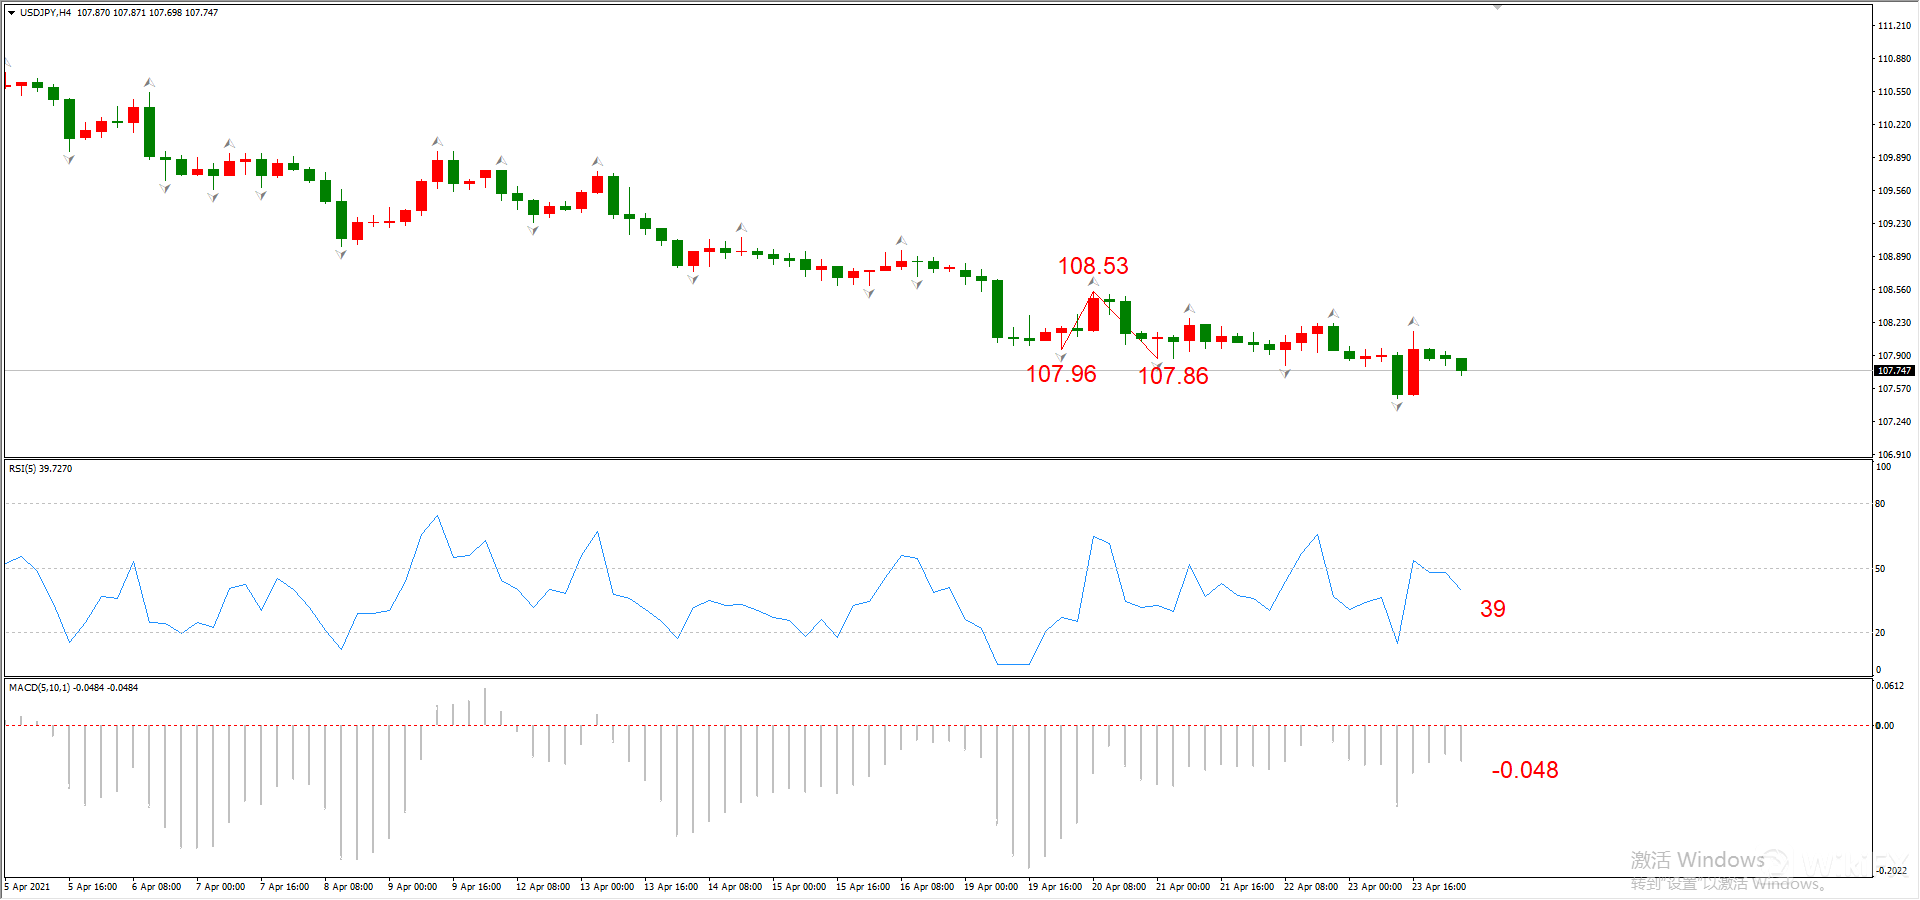Select the last green candlestick on the chart
The width and height of the screenshot is (1920, 900).
(1461, 364)
